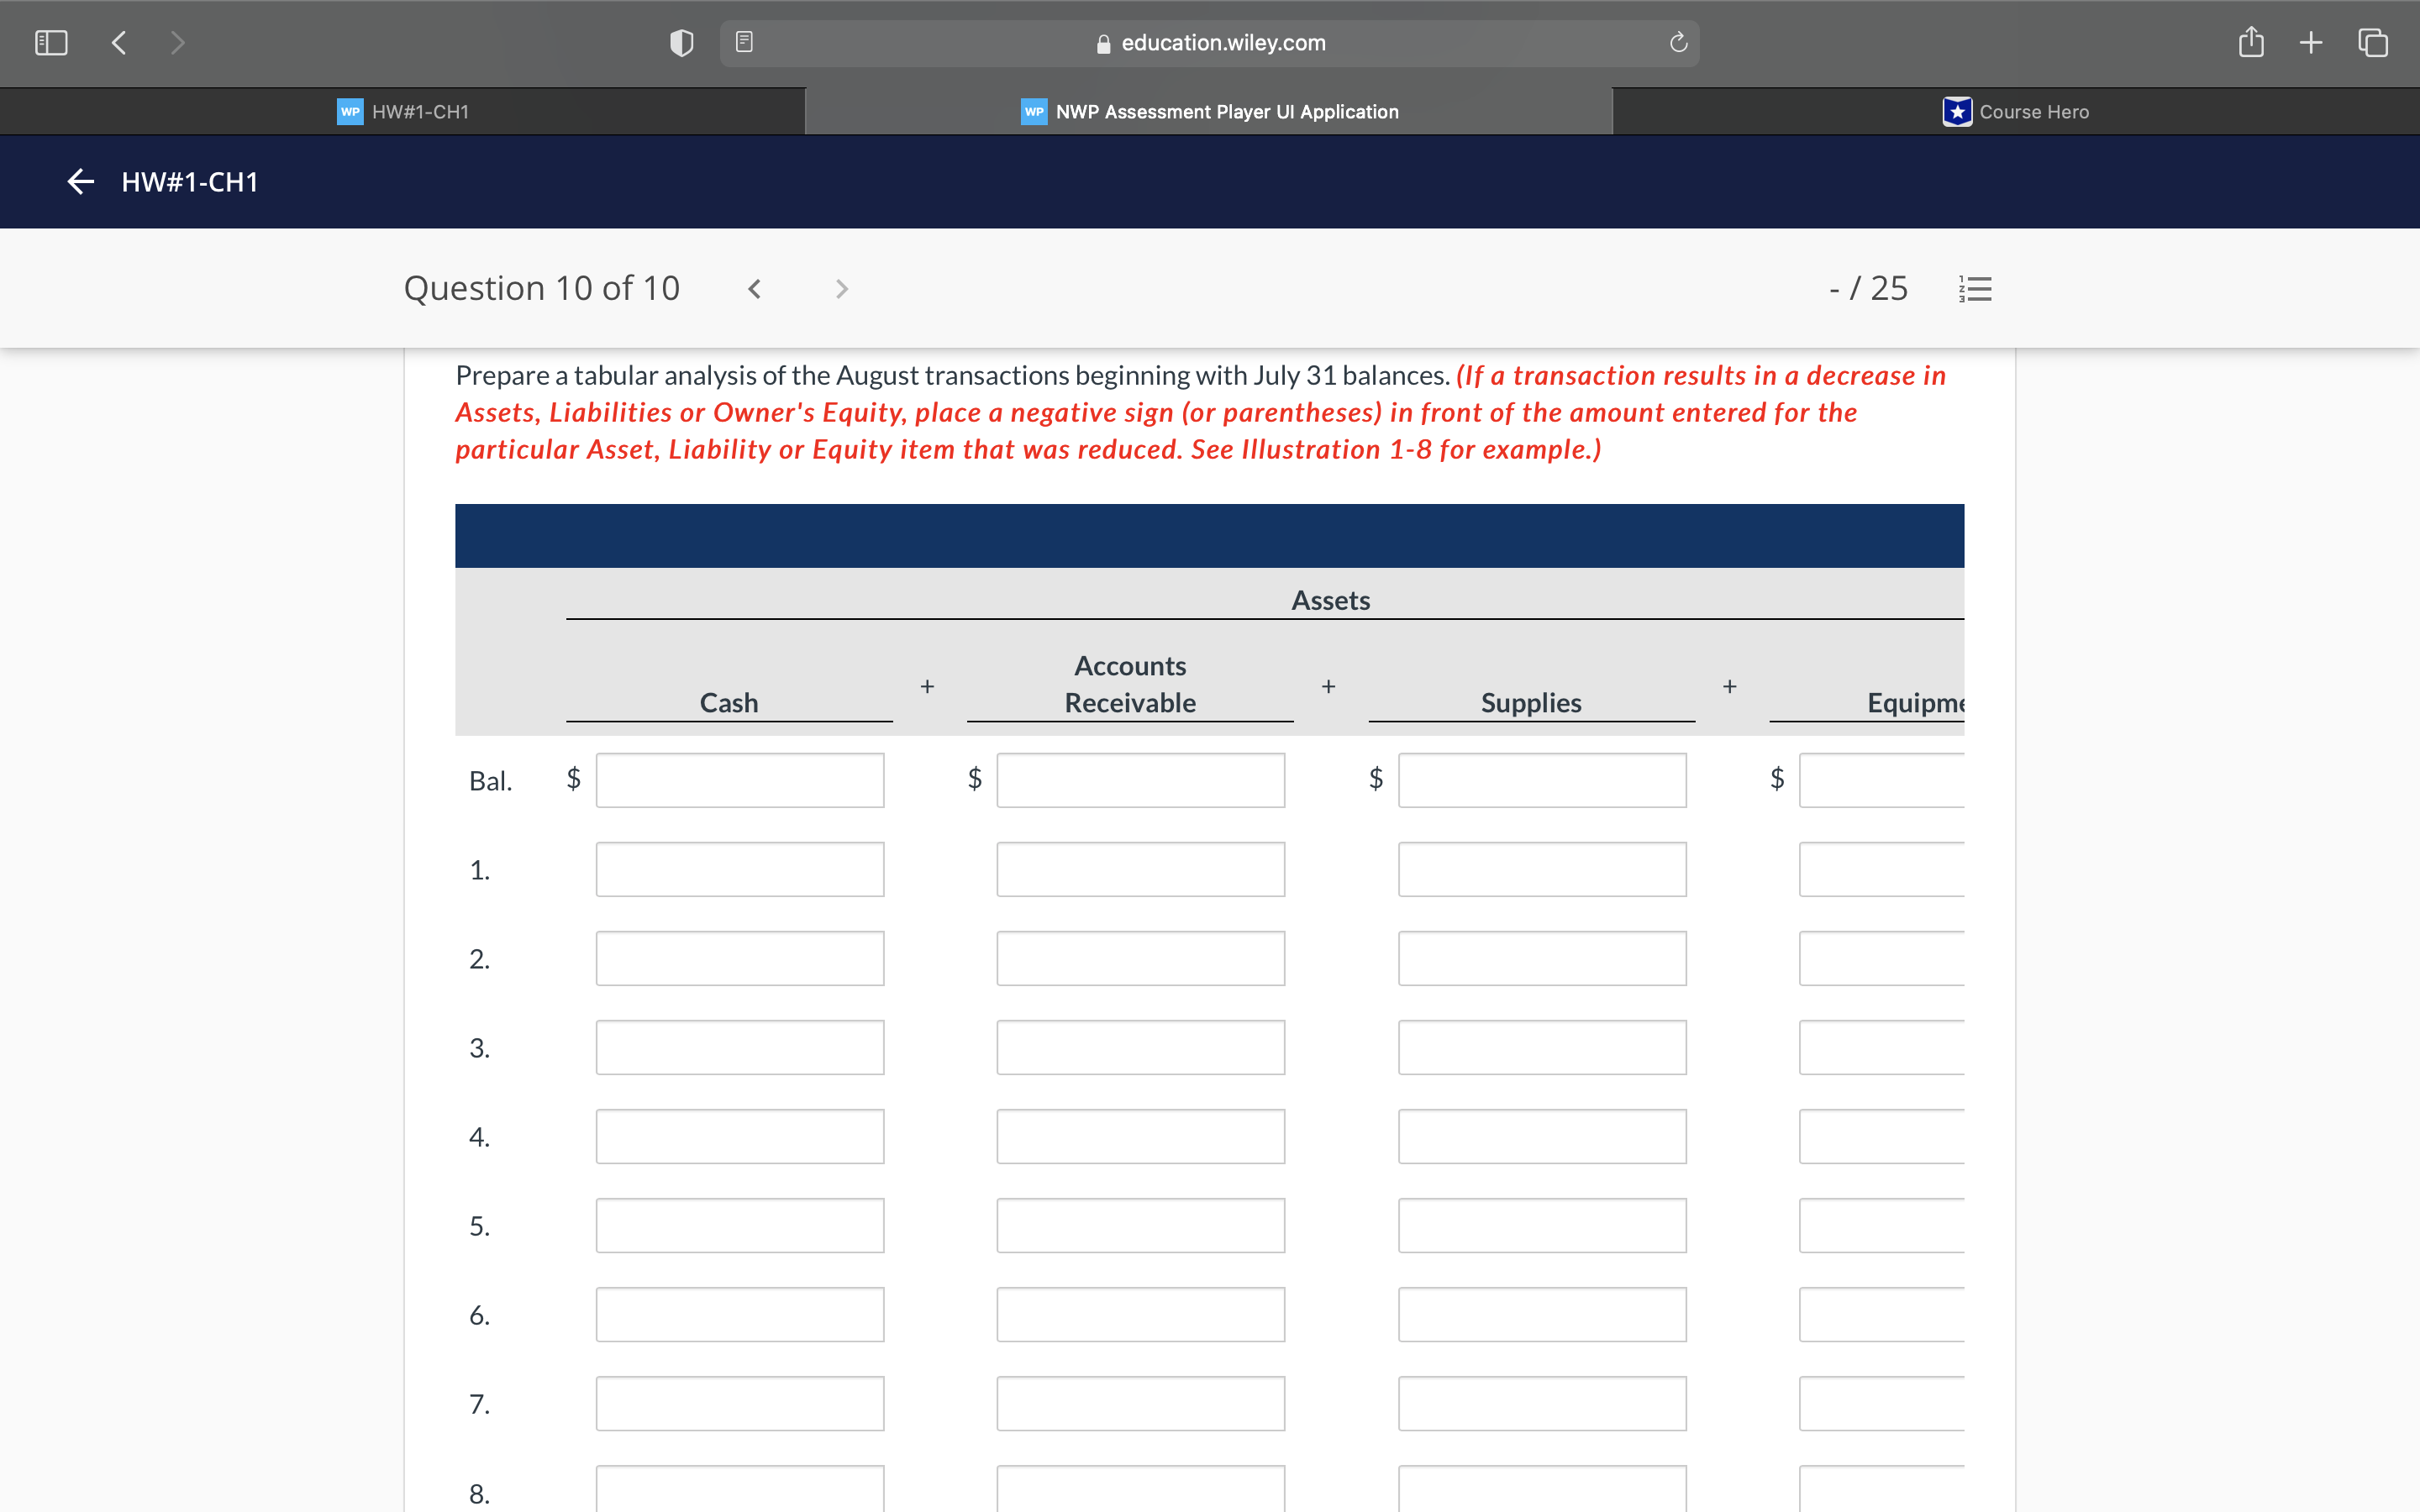Open the Share icon

click(x=2250, y=42)
